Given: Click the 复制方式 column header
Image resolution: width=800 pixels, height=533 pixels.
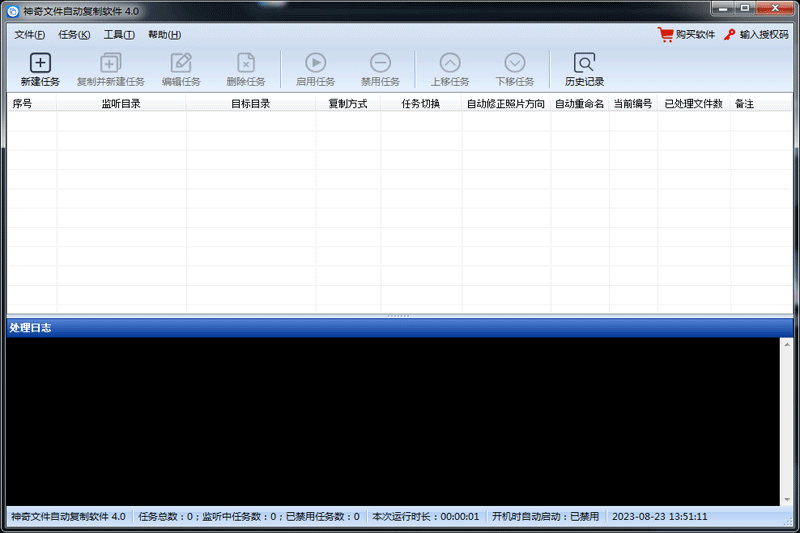Looking at the screenshot, I should click(348, 104).
